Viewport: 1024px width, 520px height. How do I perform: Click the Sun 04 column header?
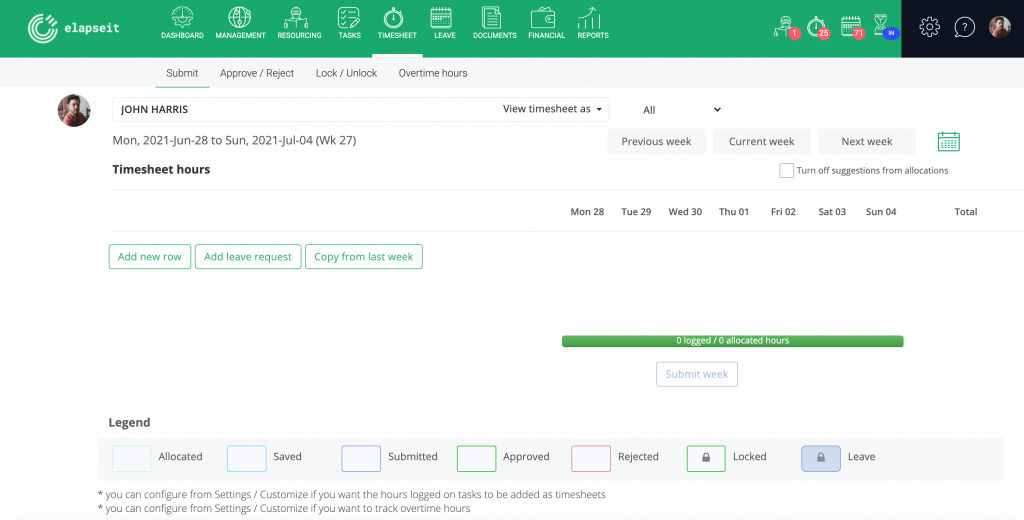881,212
